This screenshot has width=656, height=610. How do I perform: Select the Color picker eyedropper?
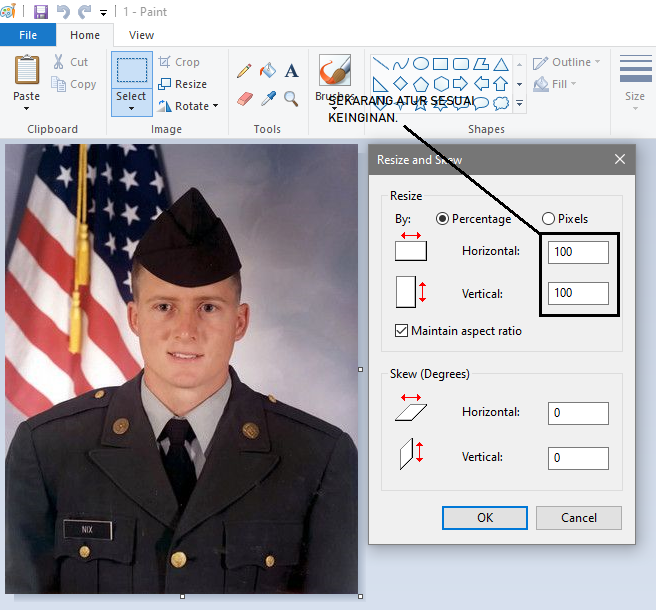[268, 99]
